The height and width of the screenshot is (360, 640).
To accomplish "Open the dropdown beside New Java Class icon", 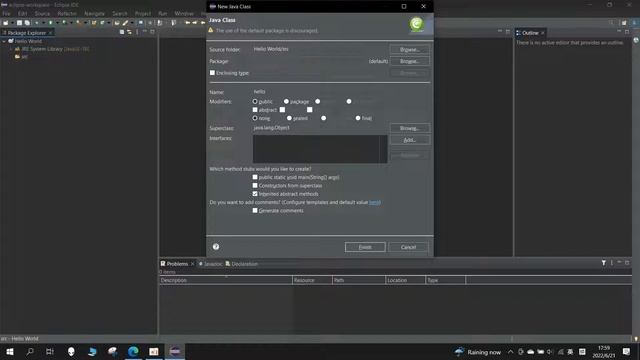I will pos(109,23).
